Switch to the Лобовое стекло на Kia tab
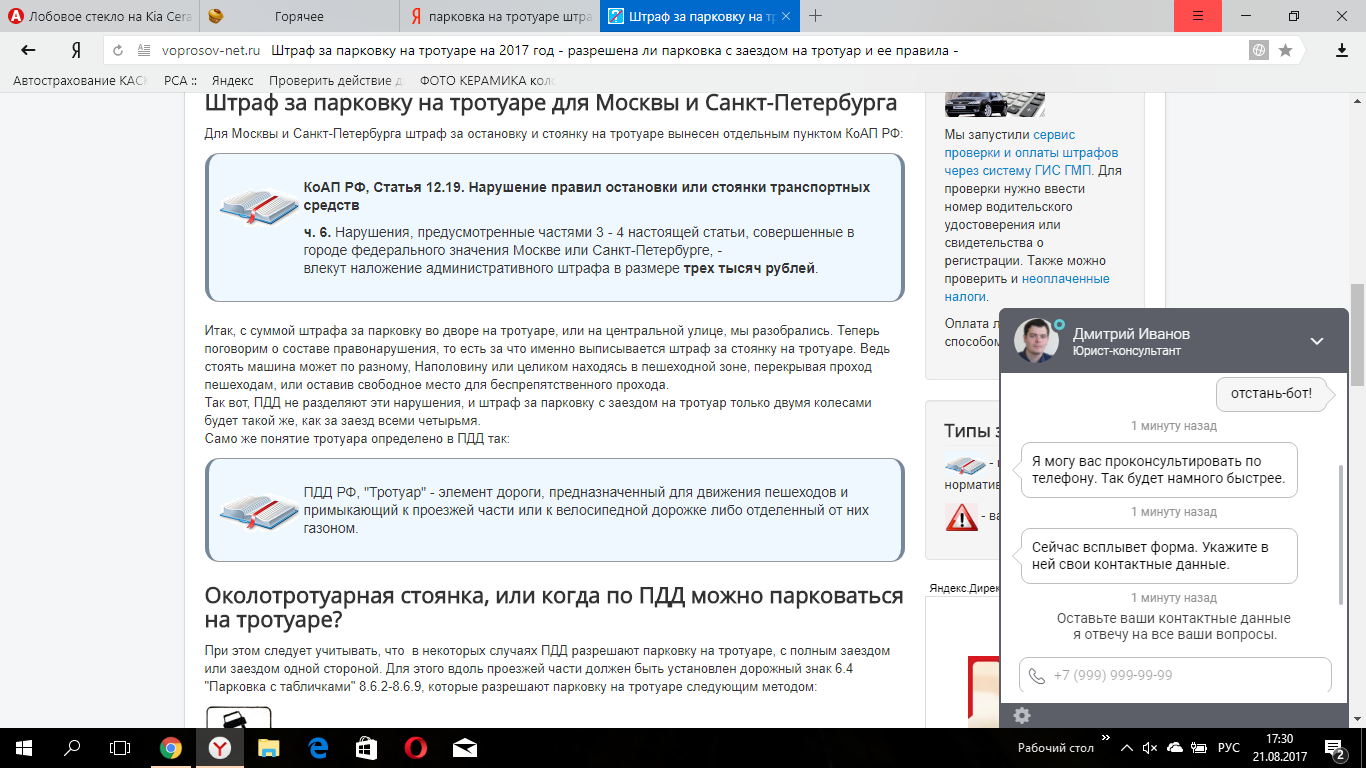Viewport: 1366px width, 768px height. coord(100,16)
